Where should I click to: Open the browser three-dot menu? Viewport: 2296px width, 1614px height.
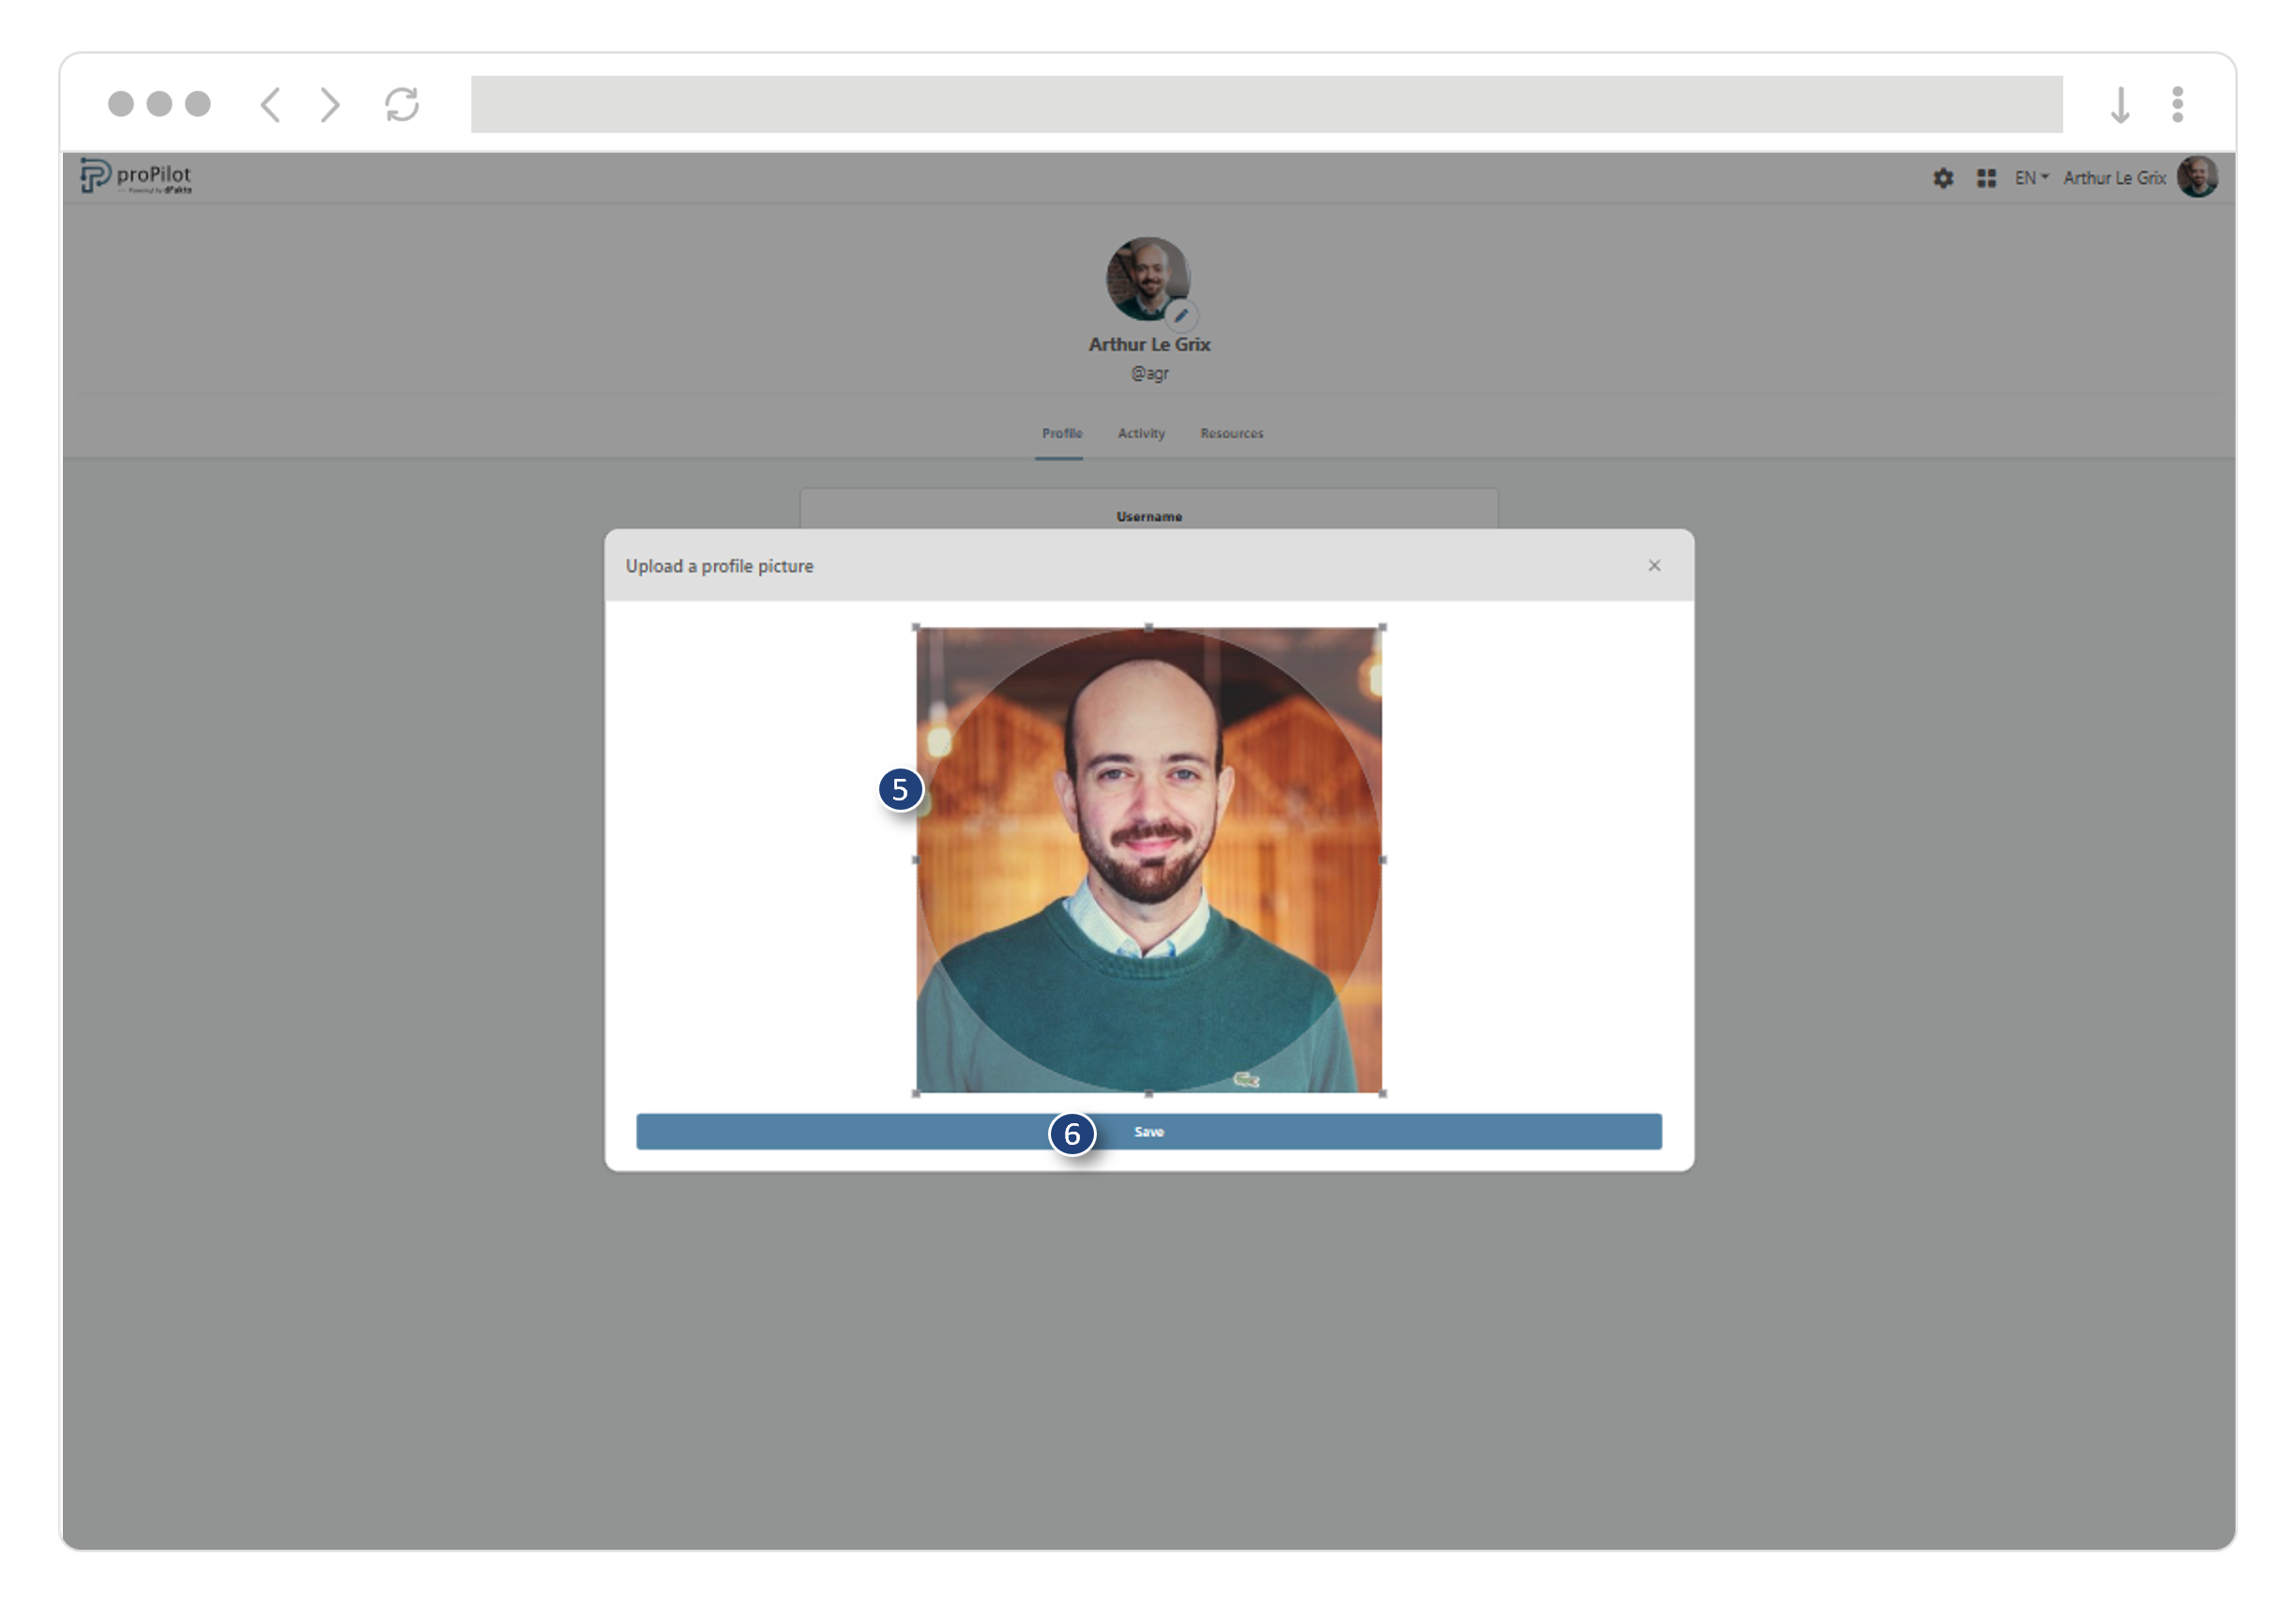[x=2177, y=104]
